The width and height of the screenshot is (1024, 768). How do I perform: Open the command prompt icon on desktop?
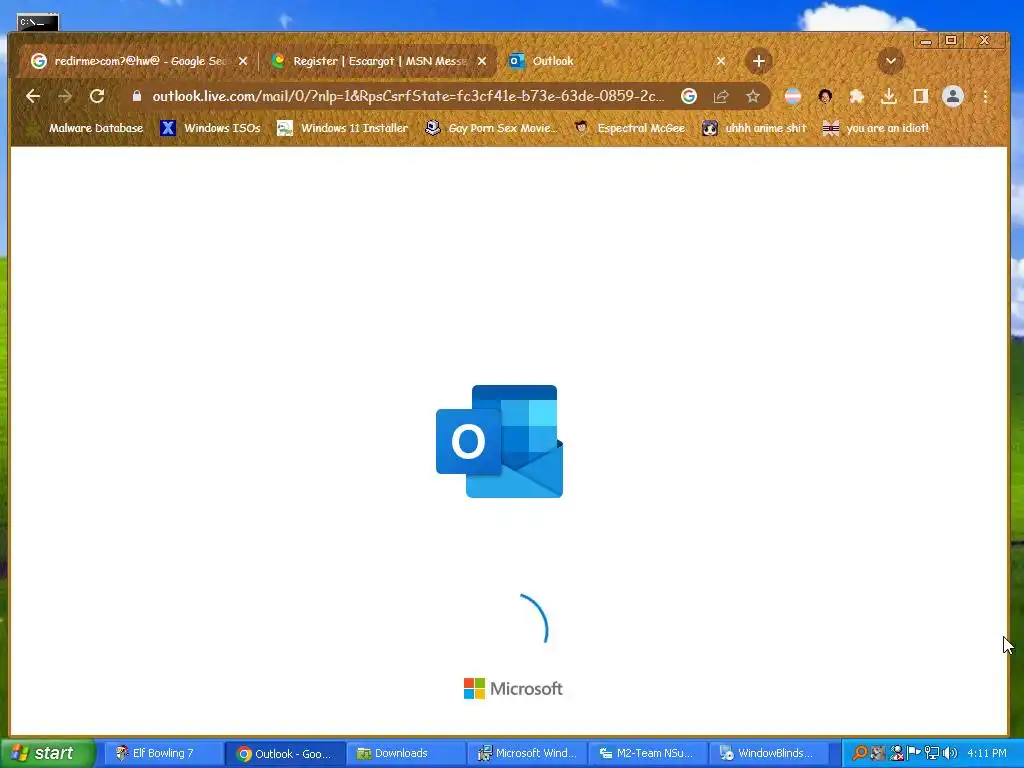point(38,23)
